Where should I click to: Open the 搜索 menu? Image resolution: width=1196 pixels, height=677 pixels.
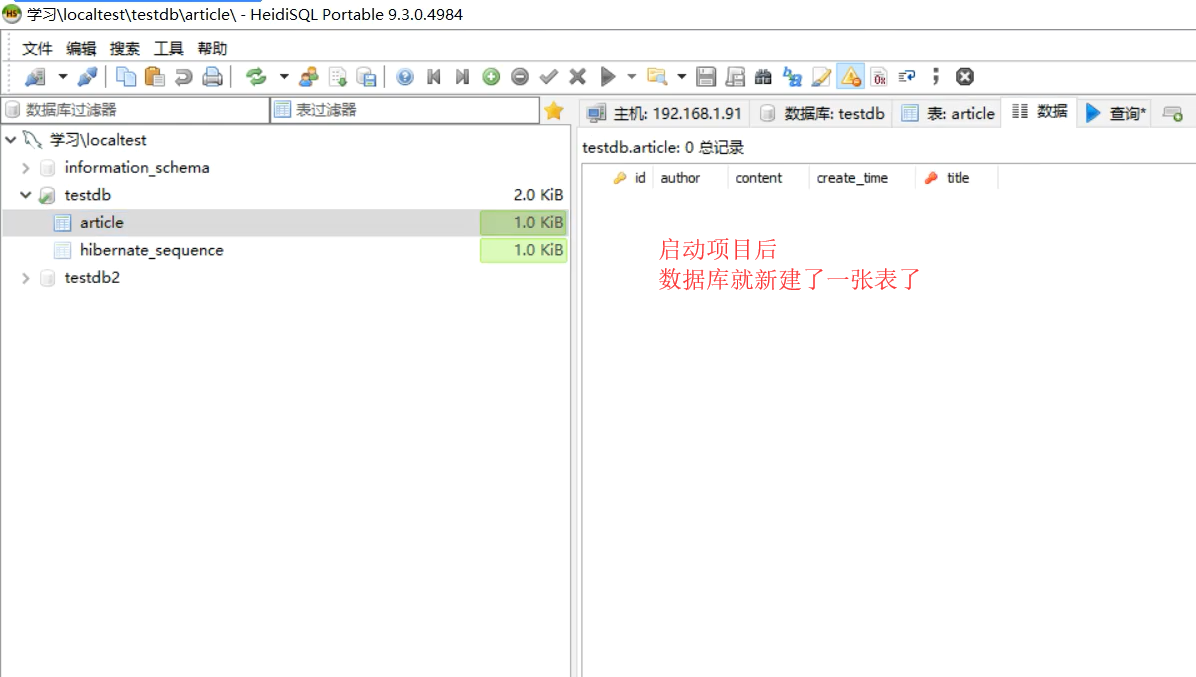124,49
